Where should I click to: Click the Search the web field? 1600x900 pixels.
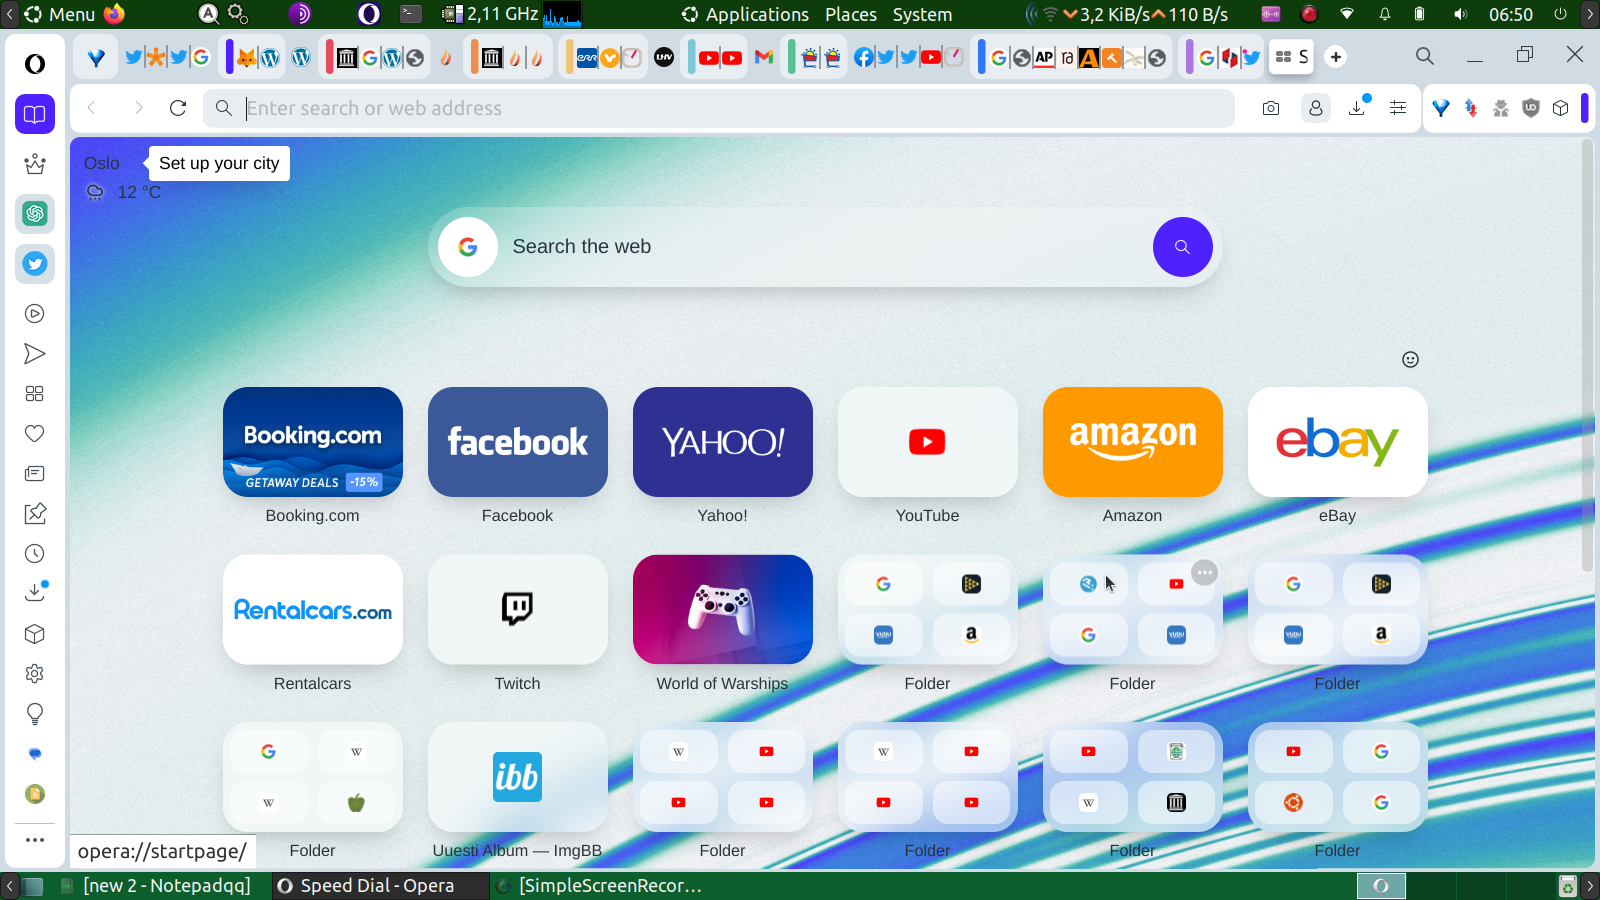(x=825, y=247)
